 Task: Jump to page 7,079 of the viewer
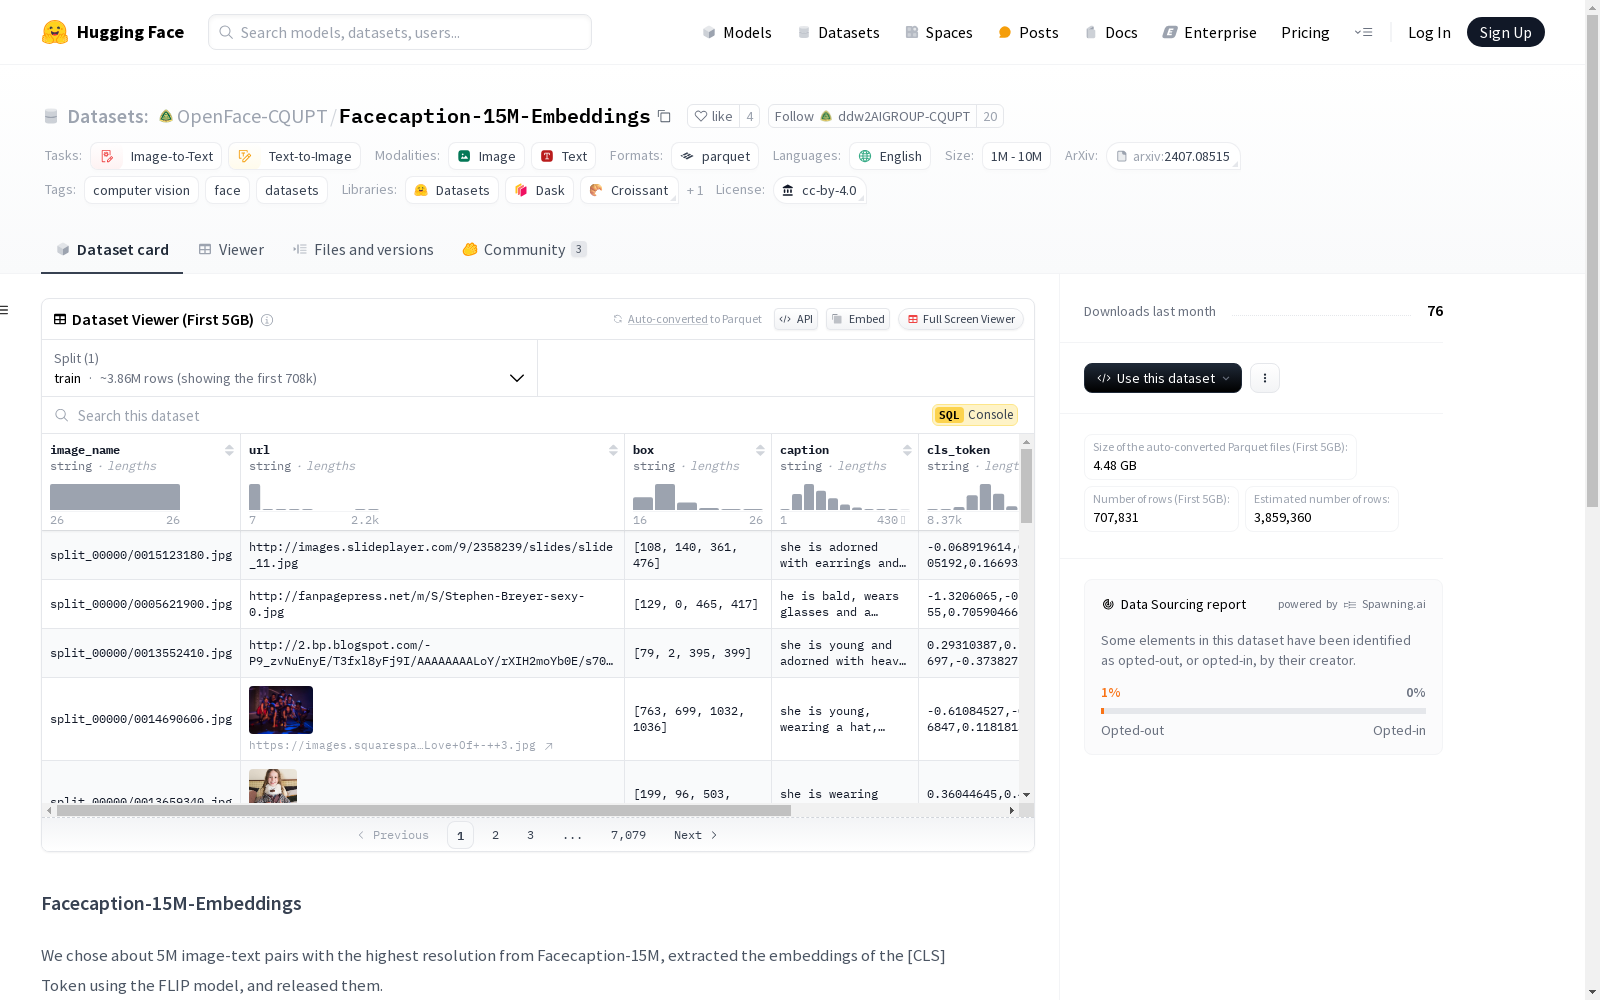[x=628, y=835]
